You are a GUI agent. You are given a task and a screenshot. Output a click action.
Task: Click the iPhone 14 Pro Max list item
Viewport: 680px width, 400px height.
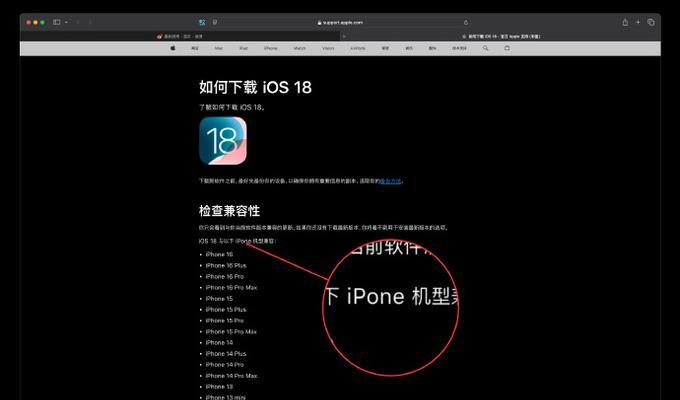[x=232, y=376]
